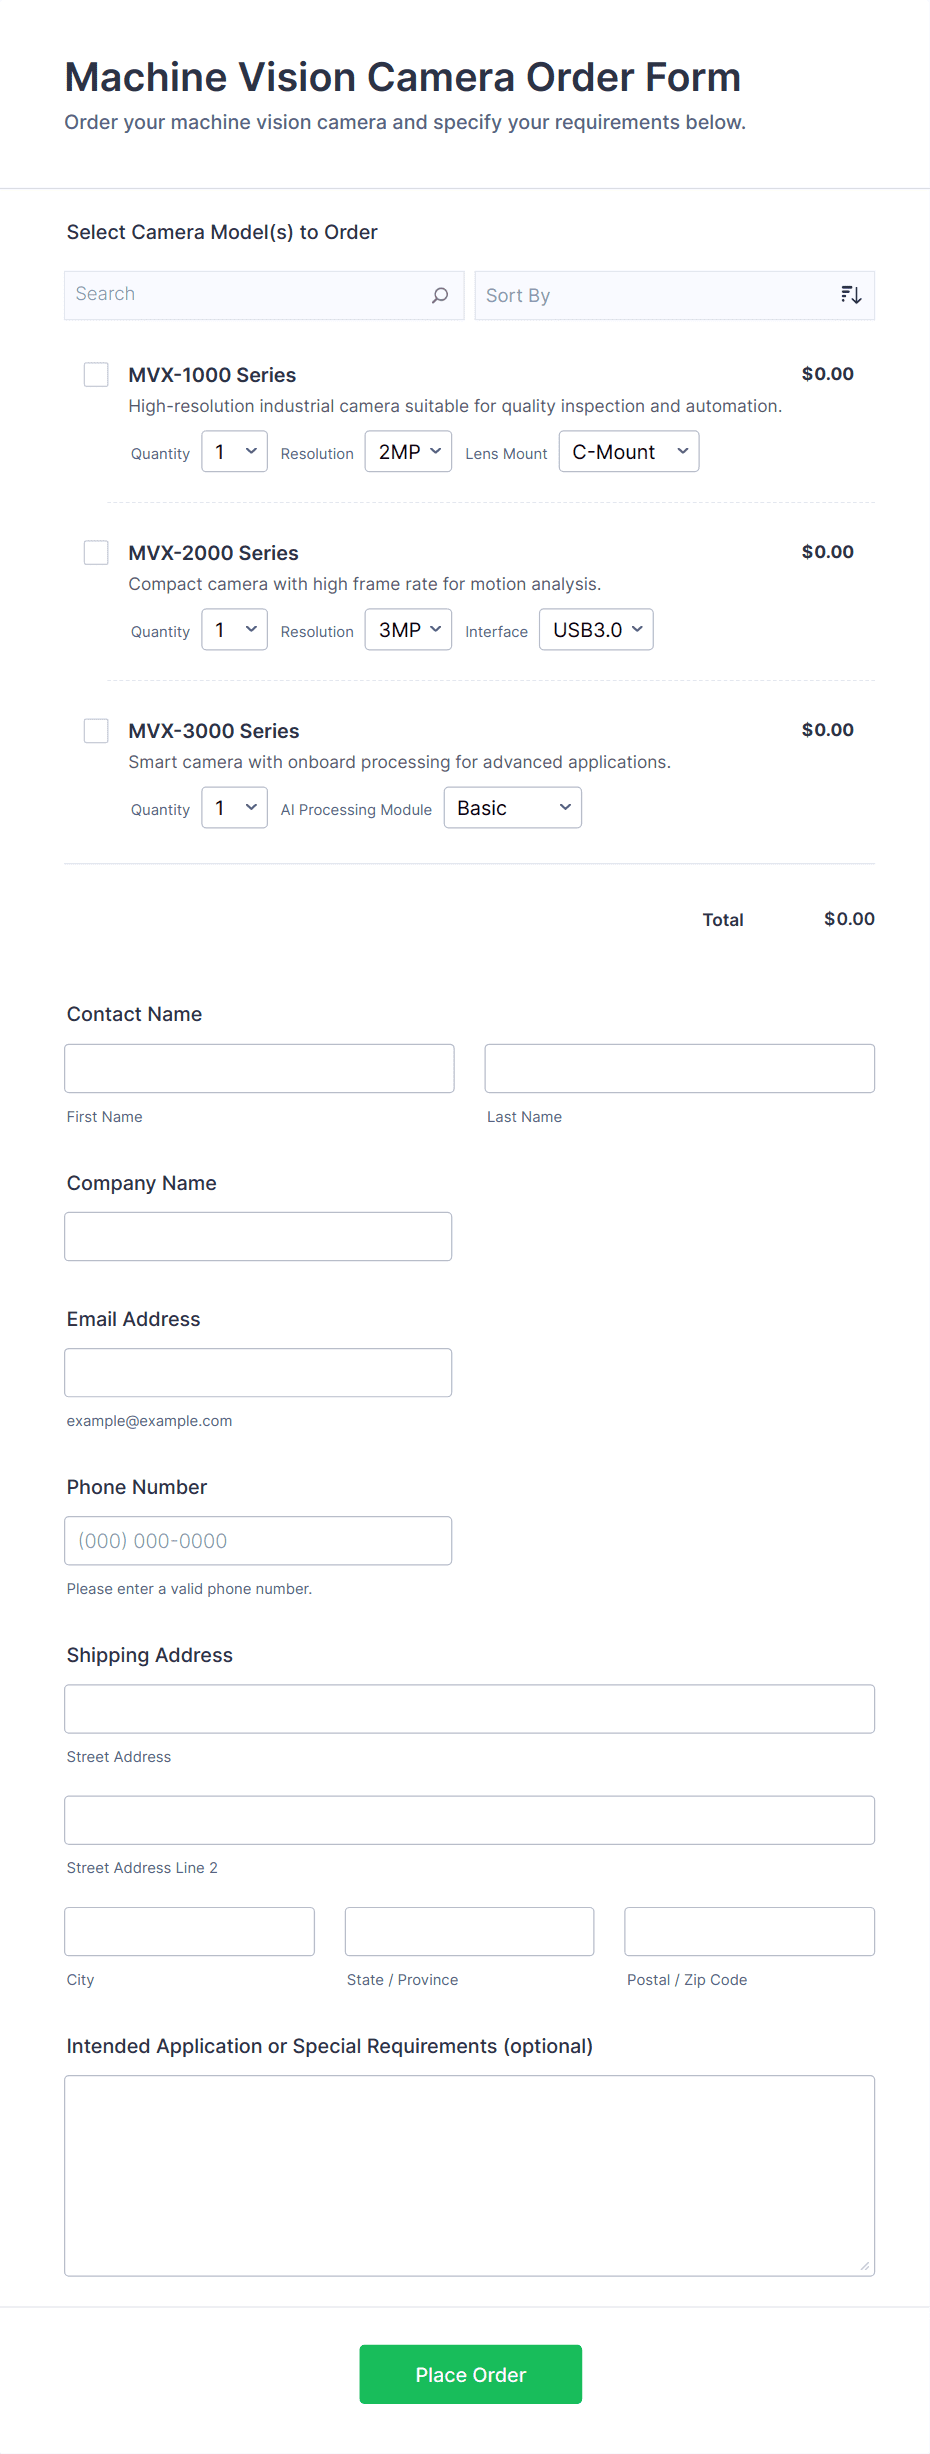
Task: Click the Phone Number field
Action: [258, 1541]
